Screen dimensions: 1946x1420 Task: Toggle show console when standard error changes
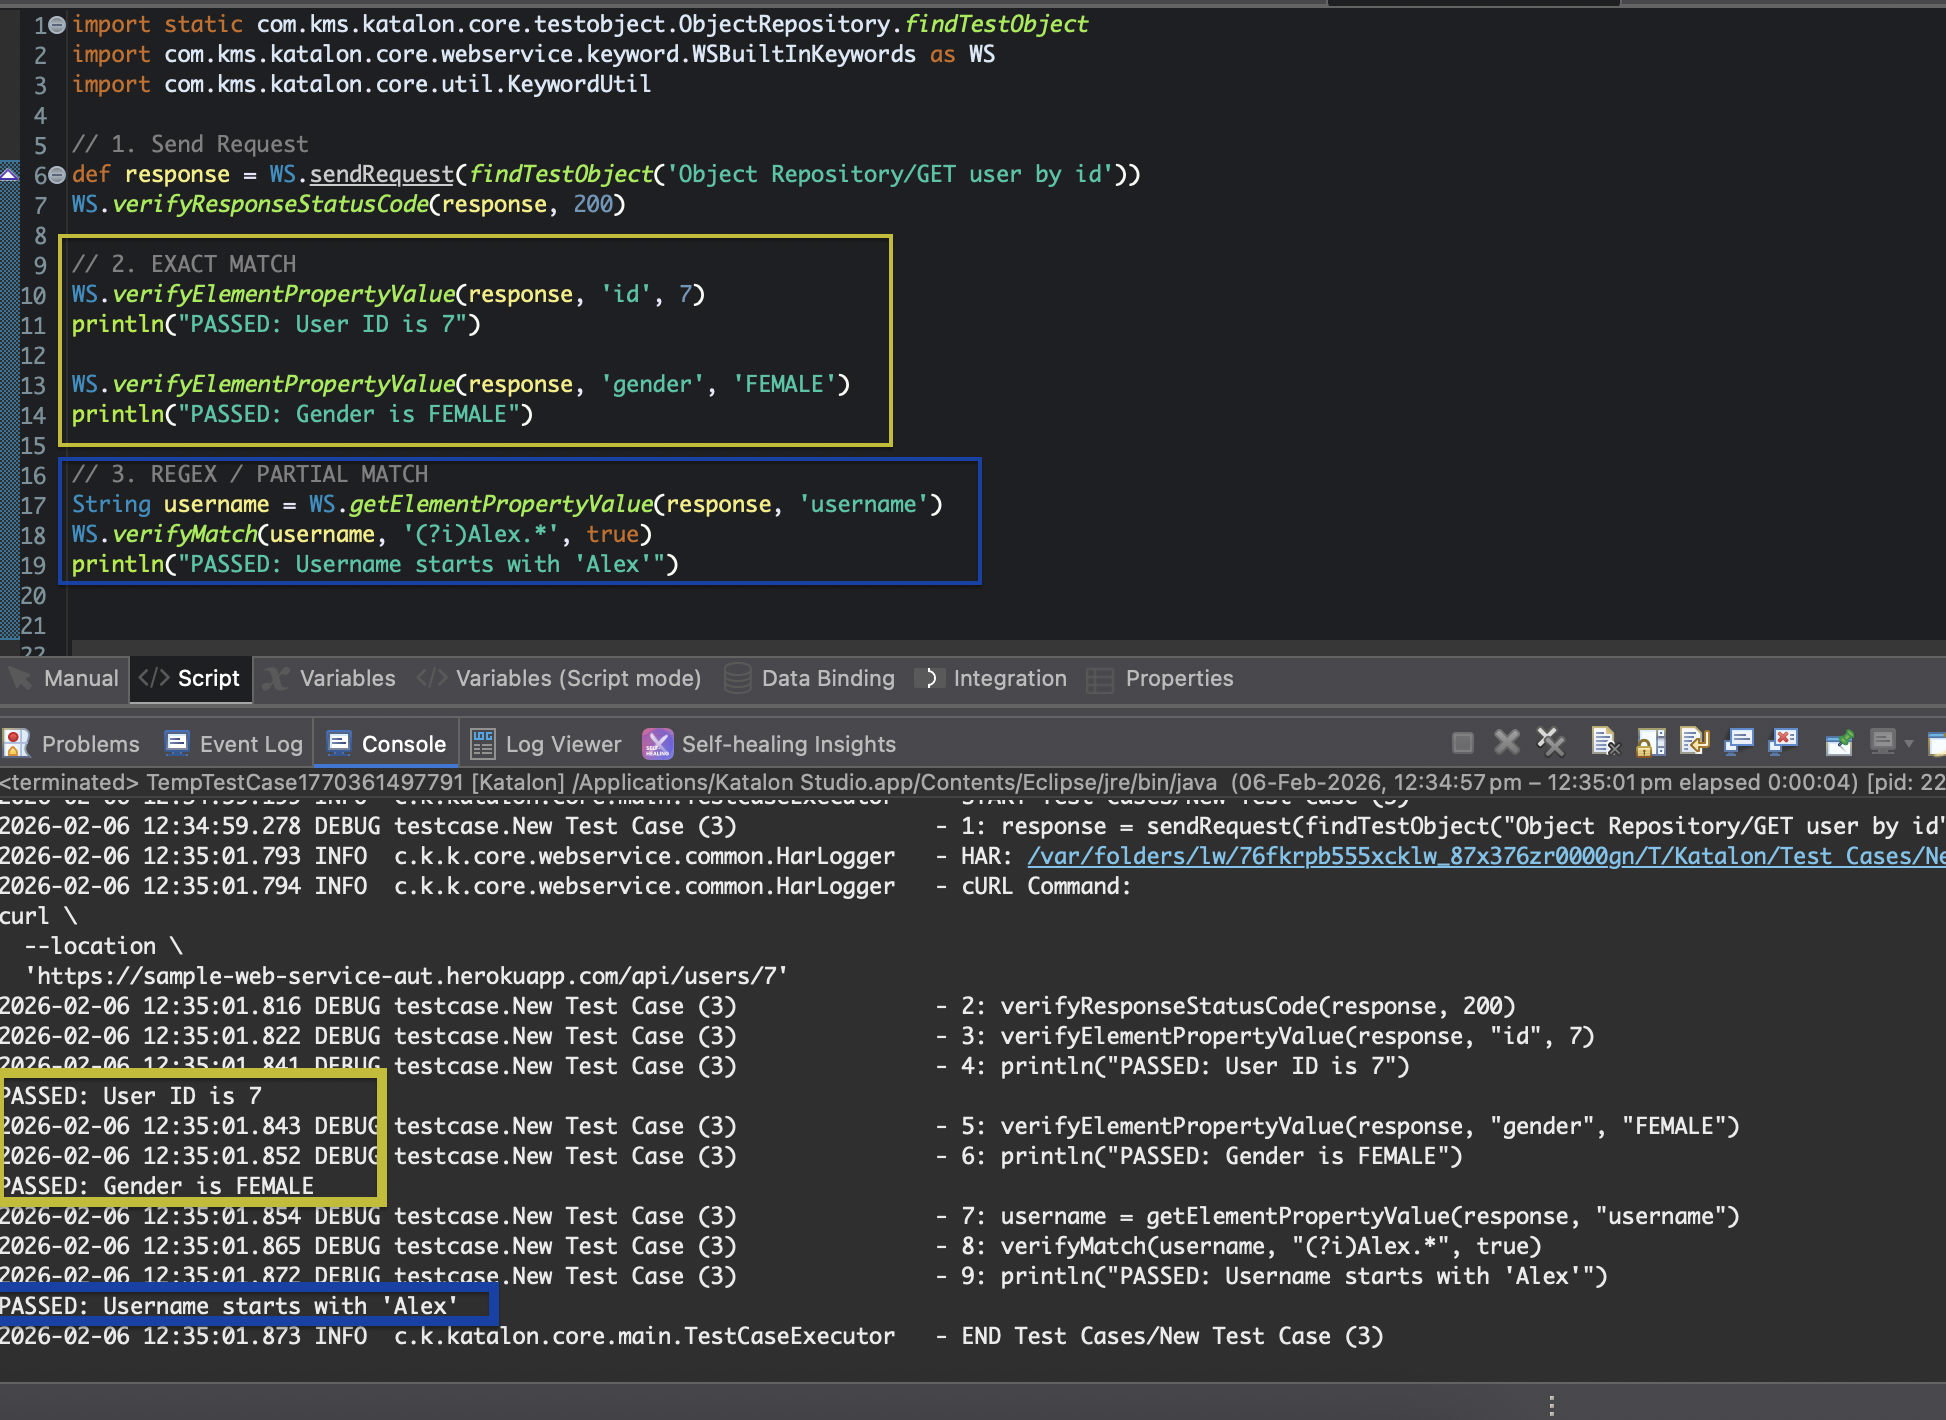point(1783,742)
